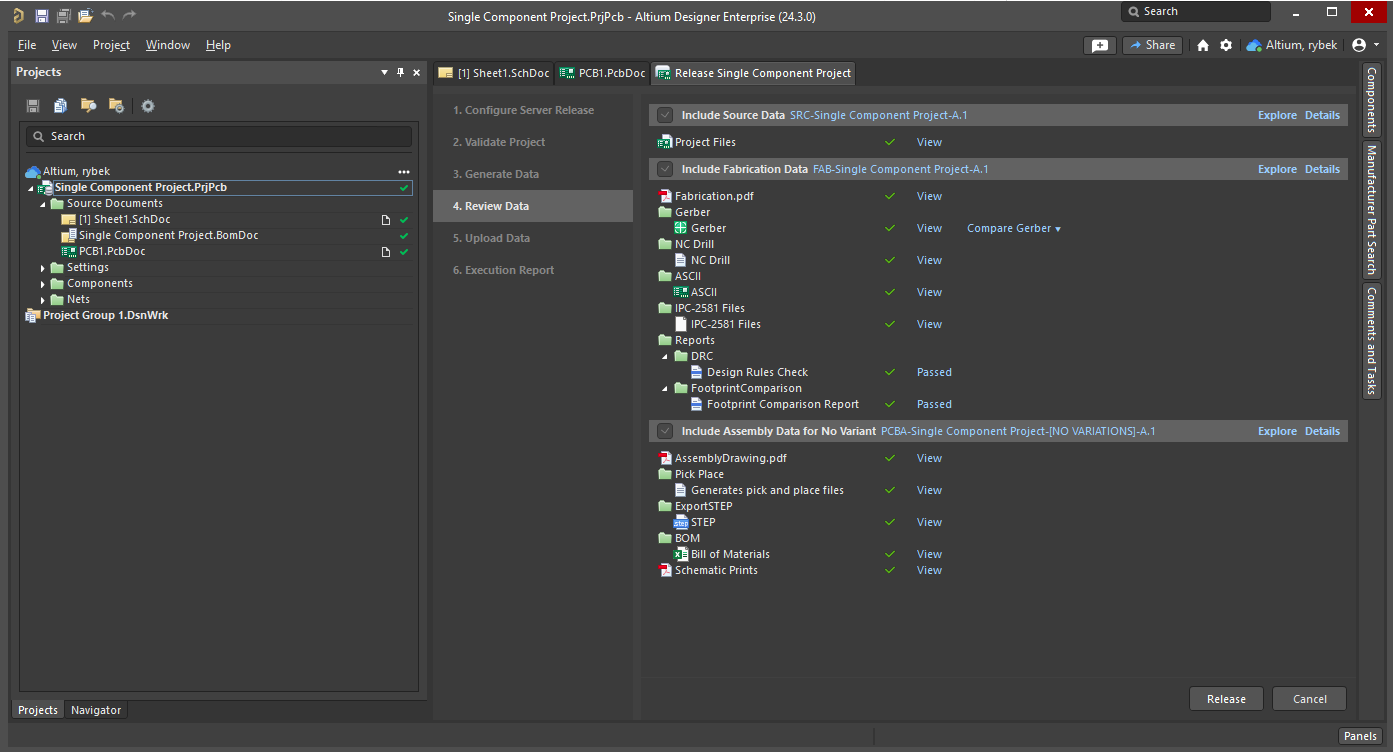Viewport: 1393px width, 752px height.
Task: Click Explore link for Source Data
Action: click(x=1277, y=115)
